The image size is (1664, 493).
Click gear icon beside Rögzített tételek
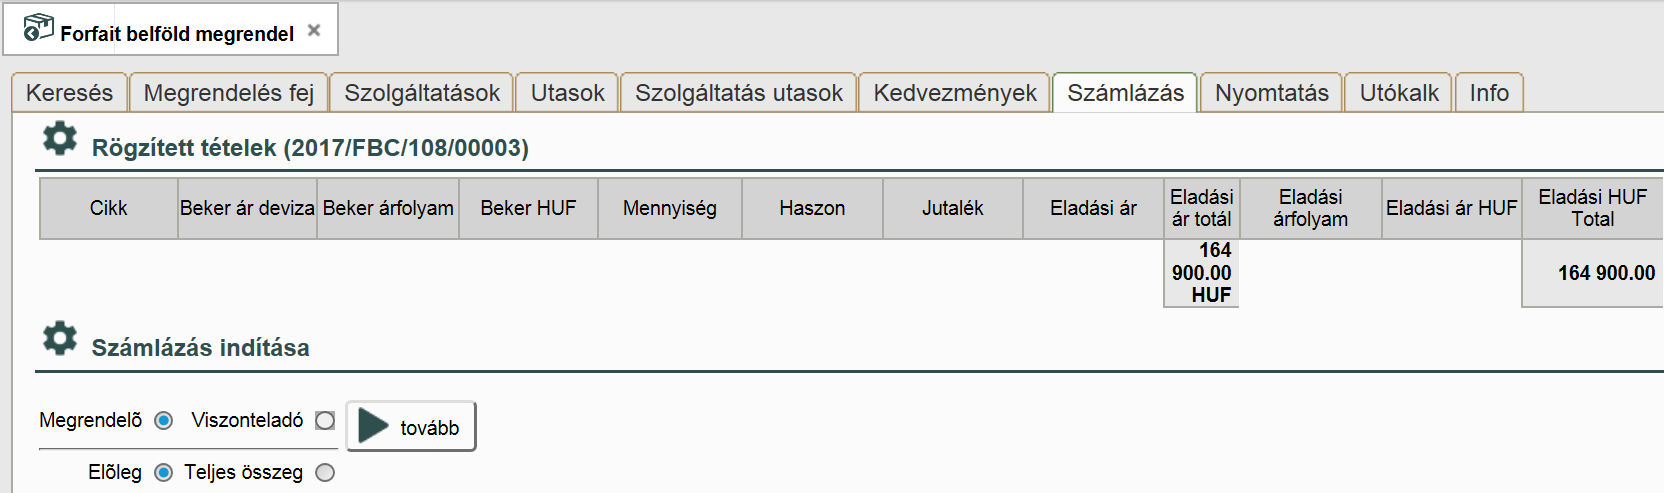point(60,138)
